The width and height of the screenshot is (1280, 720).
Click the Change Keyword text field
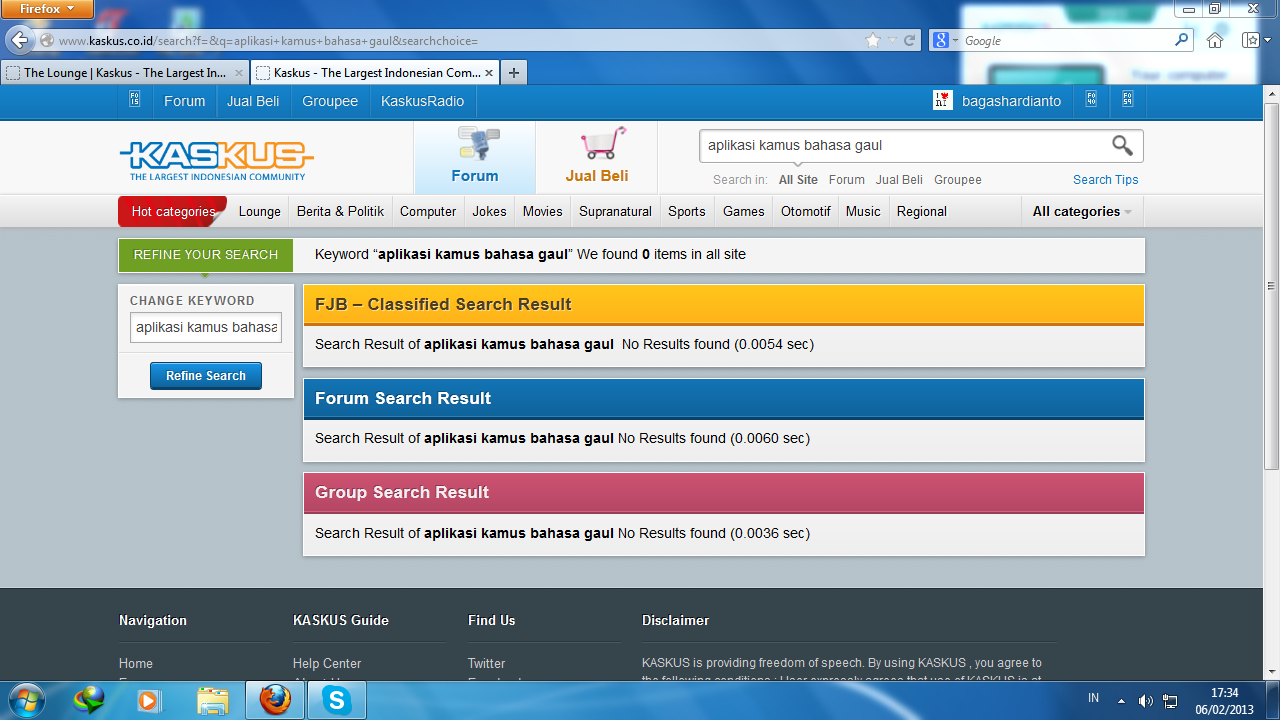tap(206, 327)
